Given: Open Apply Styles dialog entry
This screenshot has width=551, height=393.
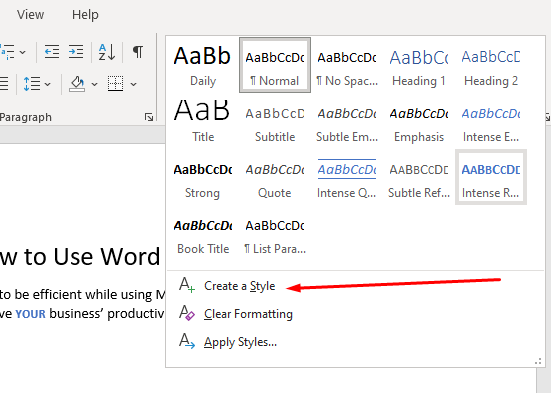Looking at the screenshot, I should [240, 342].
